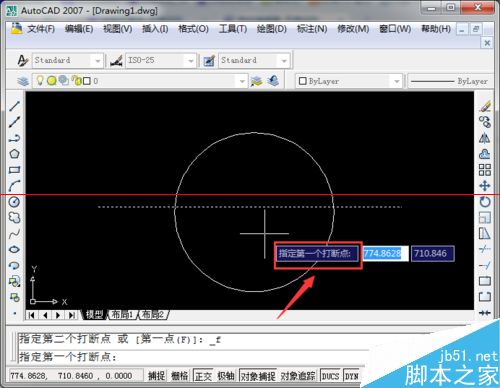Select the Arc tool
Viewport: 500px width, 388px height.
point(14,186)
